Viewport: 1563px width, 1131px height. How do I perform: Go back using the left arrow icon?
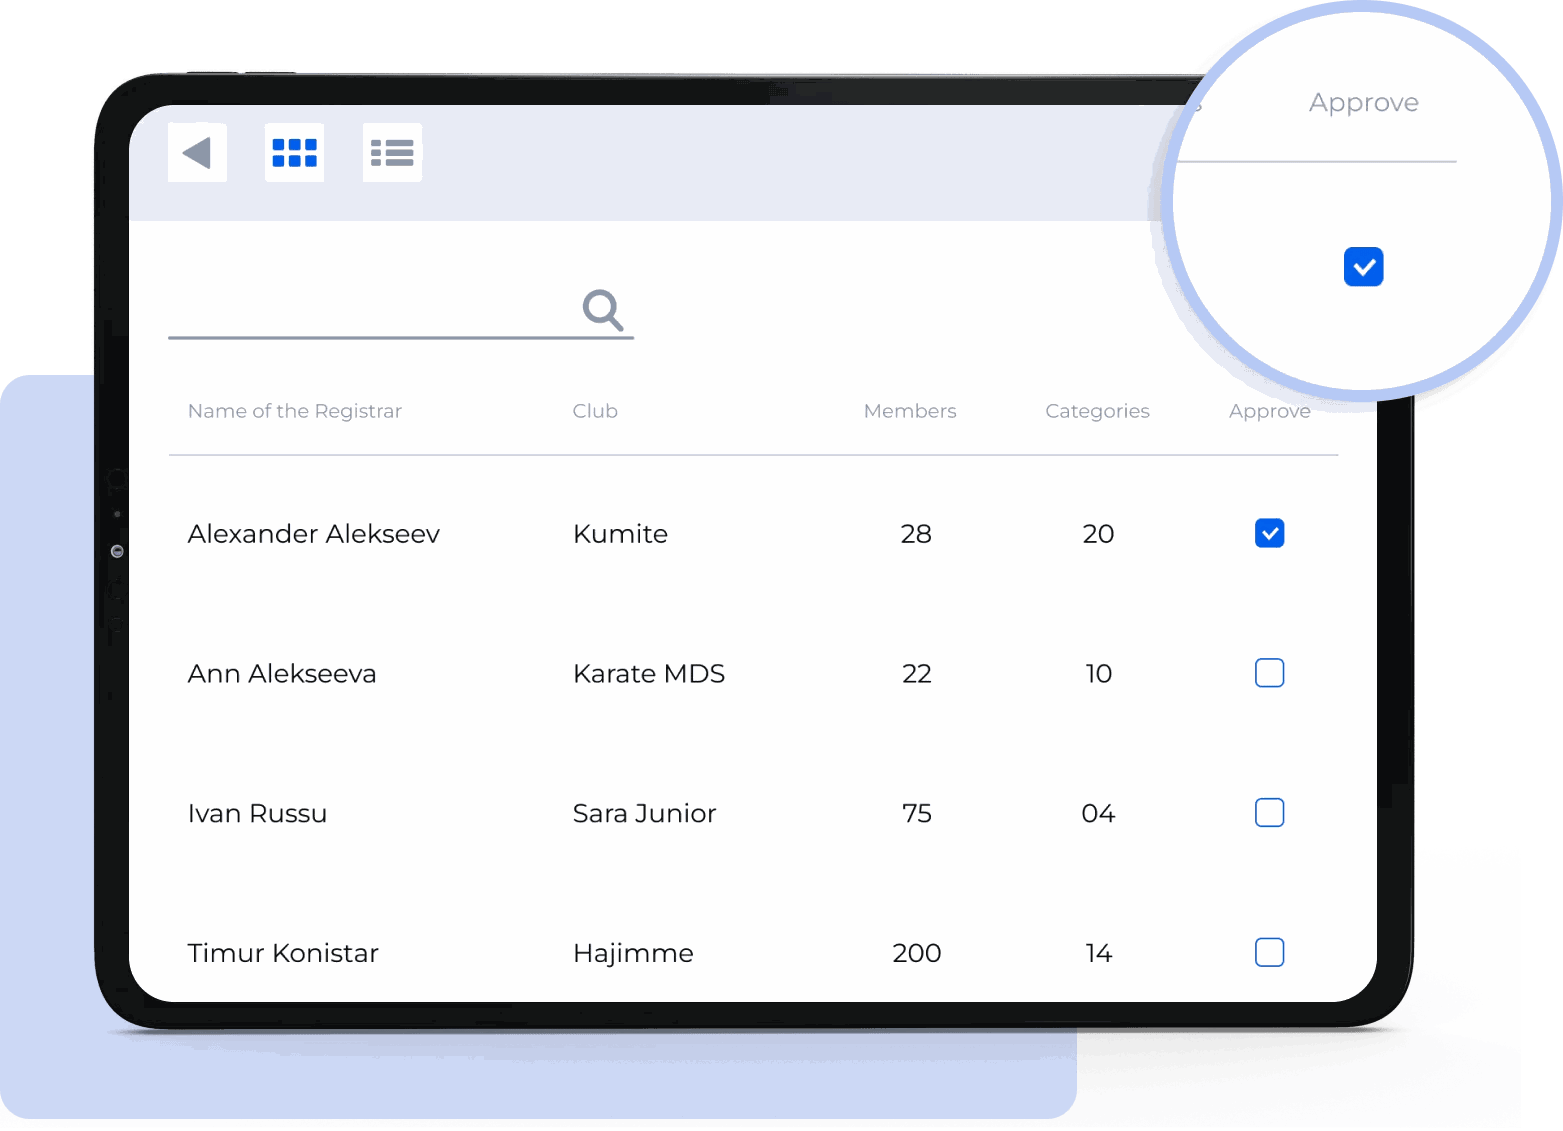point(197,153)
